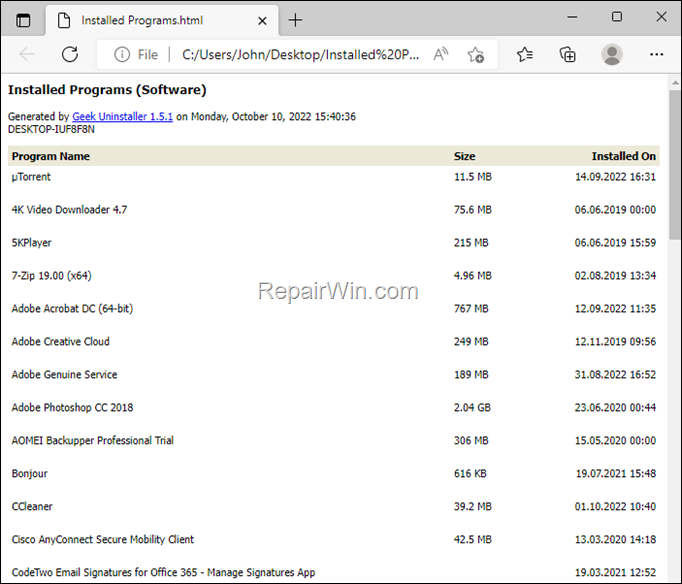This screenshot has height=584, width=682.
Task: Open the Geek Uninstaller 1.5.1 link
Action: [122, 117]
